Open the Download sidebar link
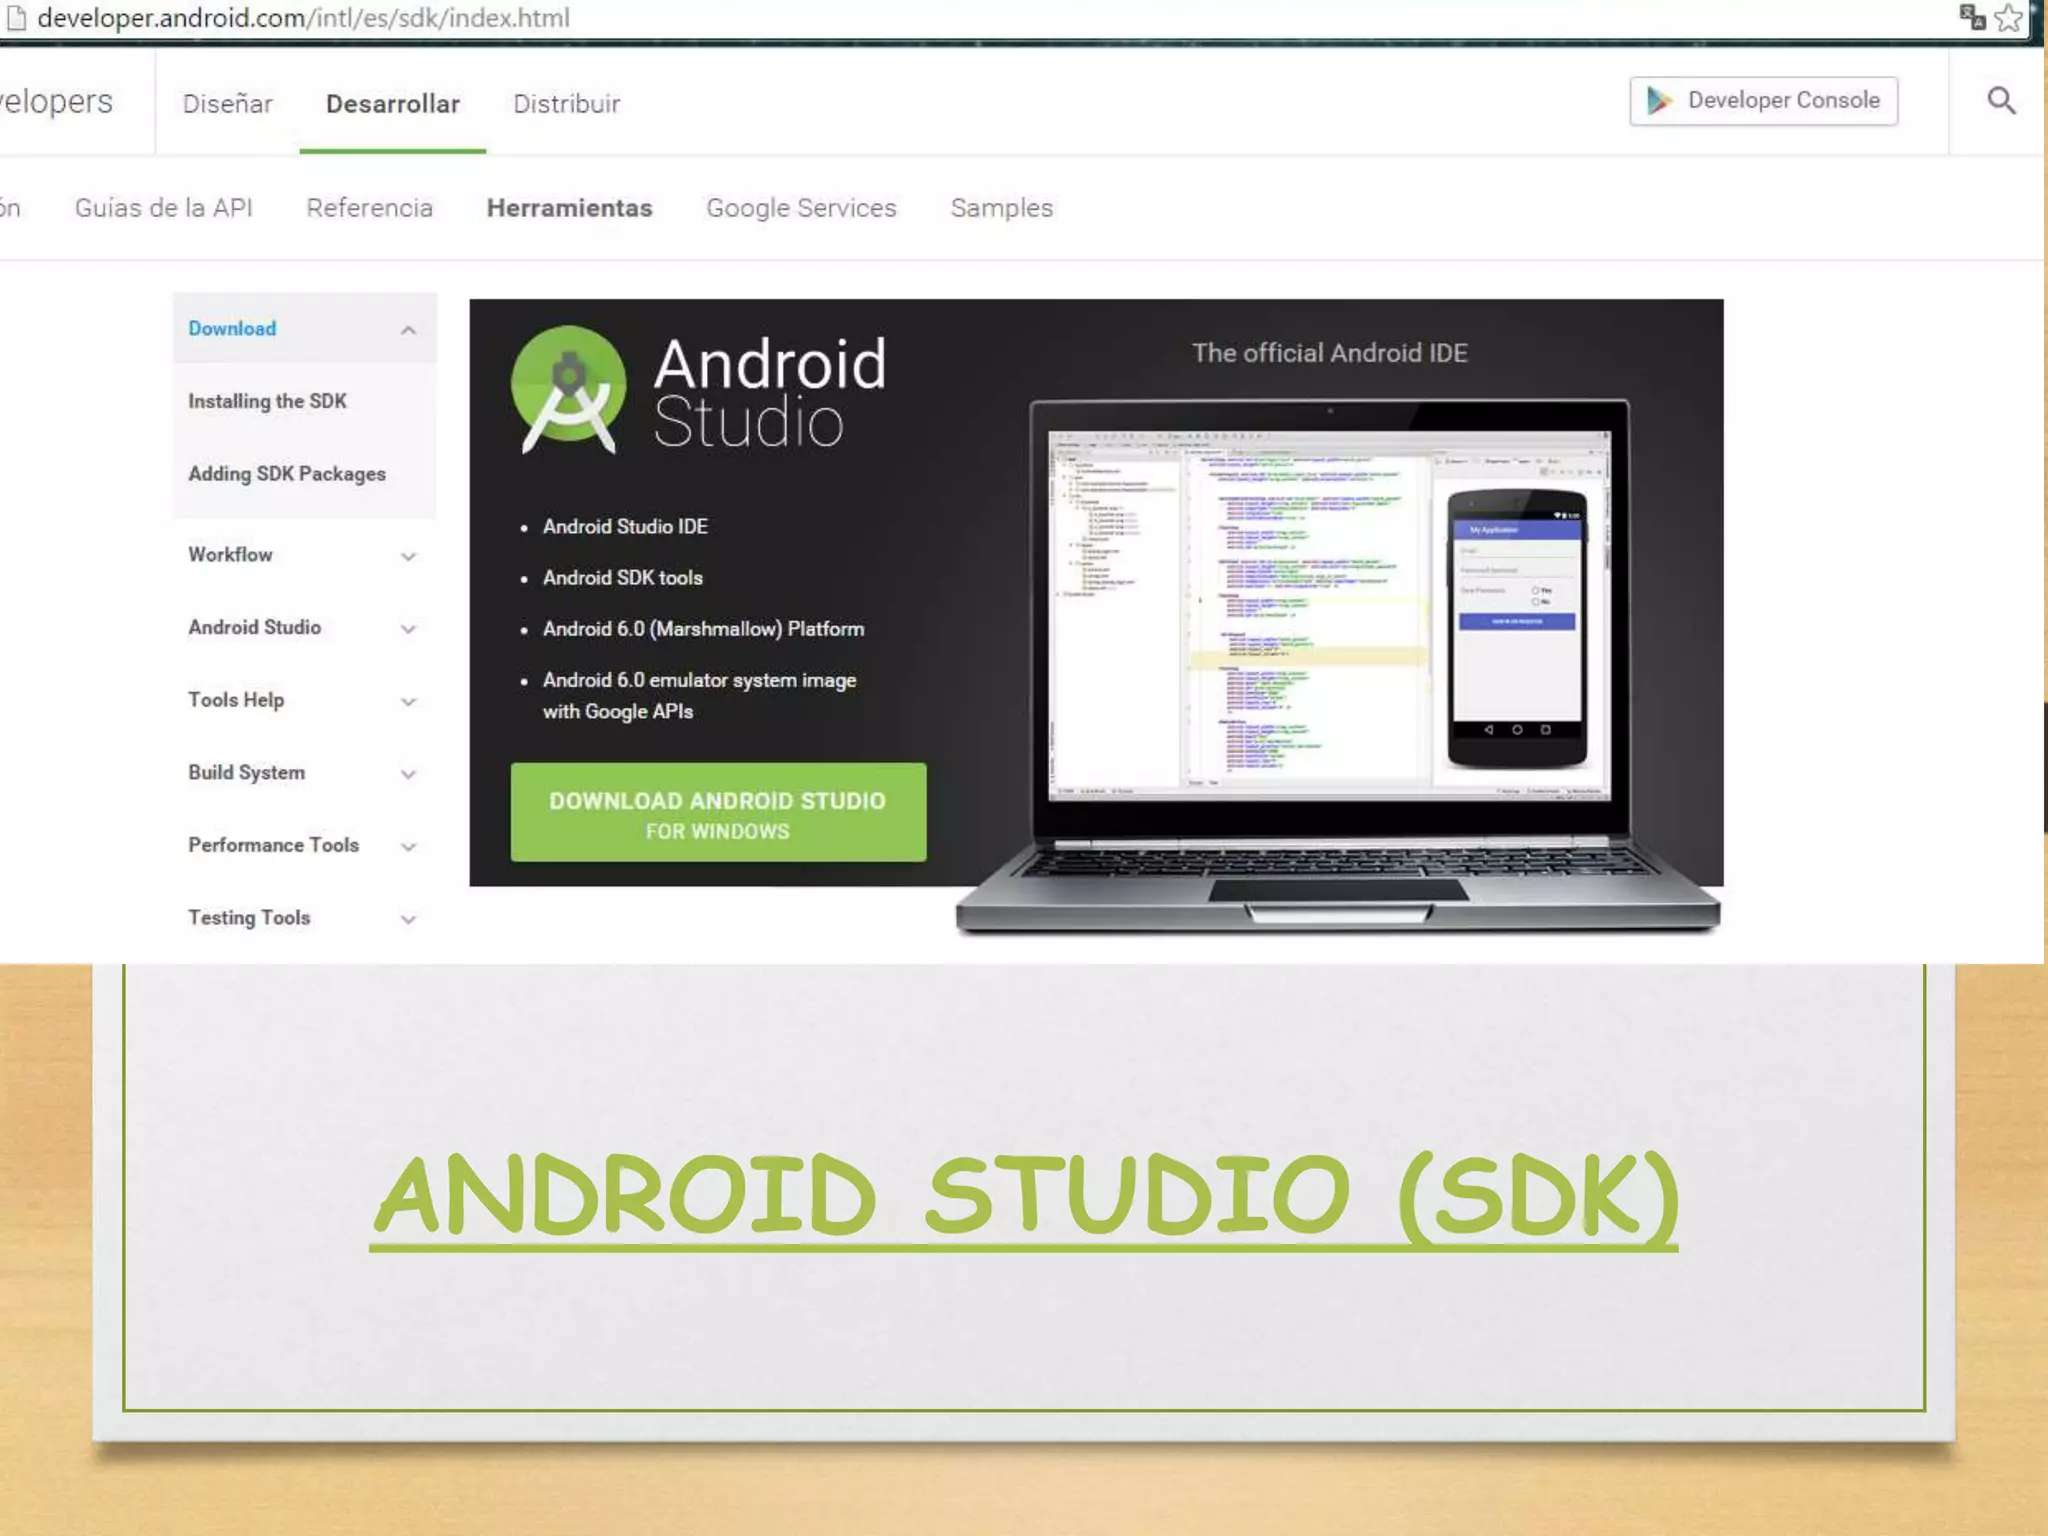The image size is (2048, 1536). click(232, 329)
